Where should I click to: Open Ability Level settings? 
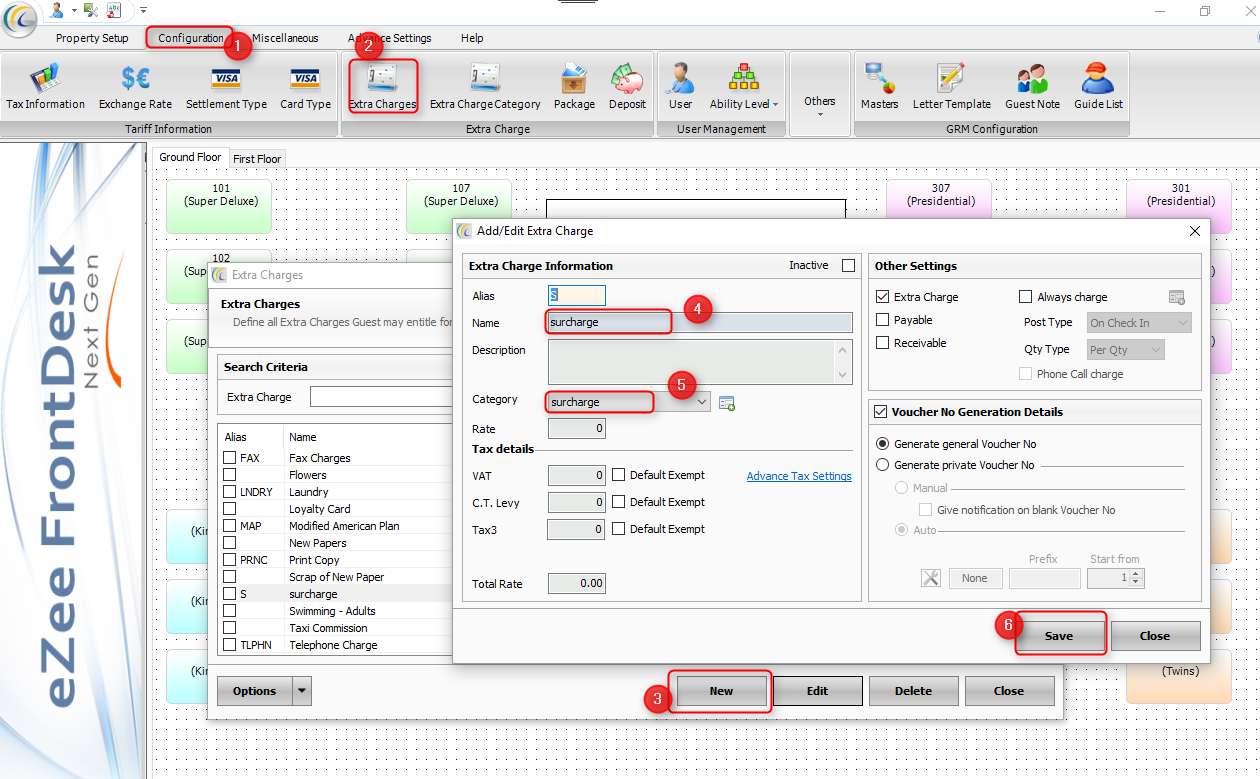coord(744,86)
